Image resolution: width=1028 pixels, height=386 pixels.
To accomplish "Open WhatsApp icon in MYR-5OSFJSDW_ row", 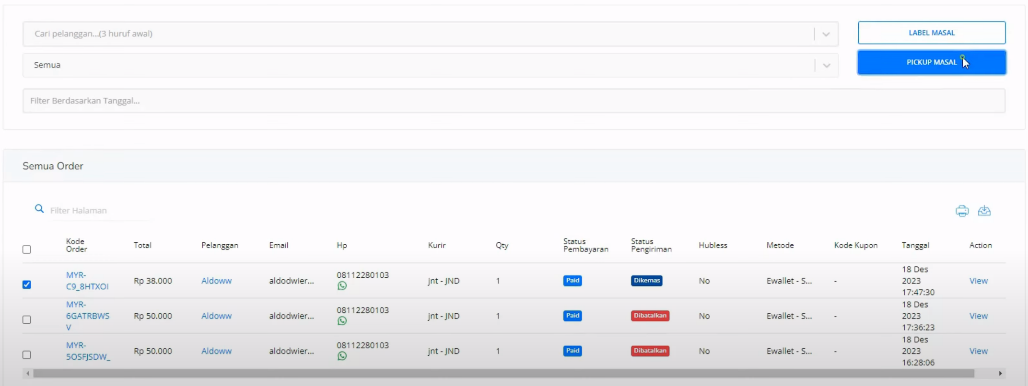I will coord(342,356).
